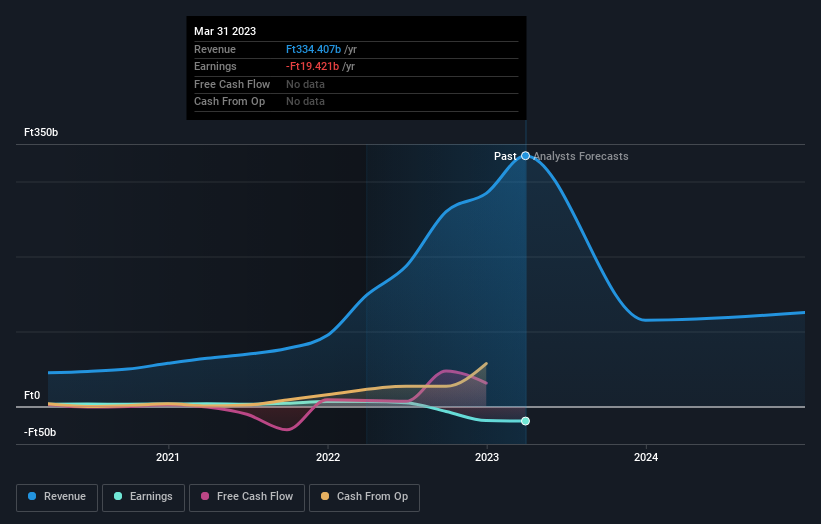Click the 'Cash From Op' row label in tooltip
821x524 pixels.
[x=229, y=102]
